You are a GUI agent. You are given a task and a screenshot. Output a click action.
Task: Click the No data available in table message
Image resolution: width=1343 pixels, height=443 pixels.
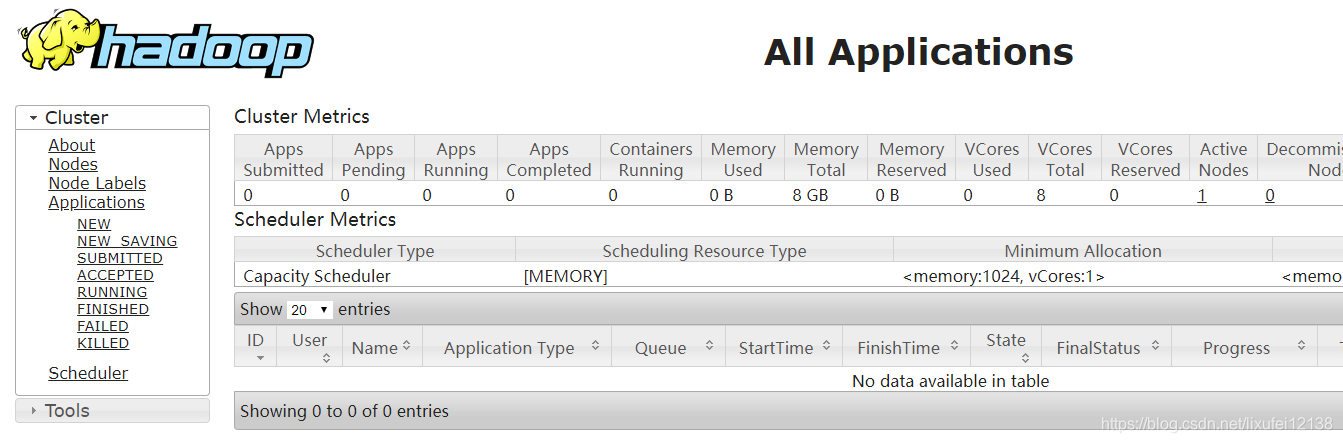(950, 380)
